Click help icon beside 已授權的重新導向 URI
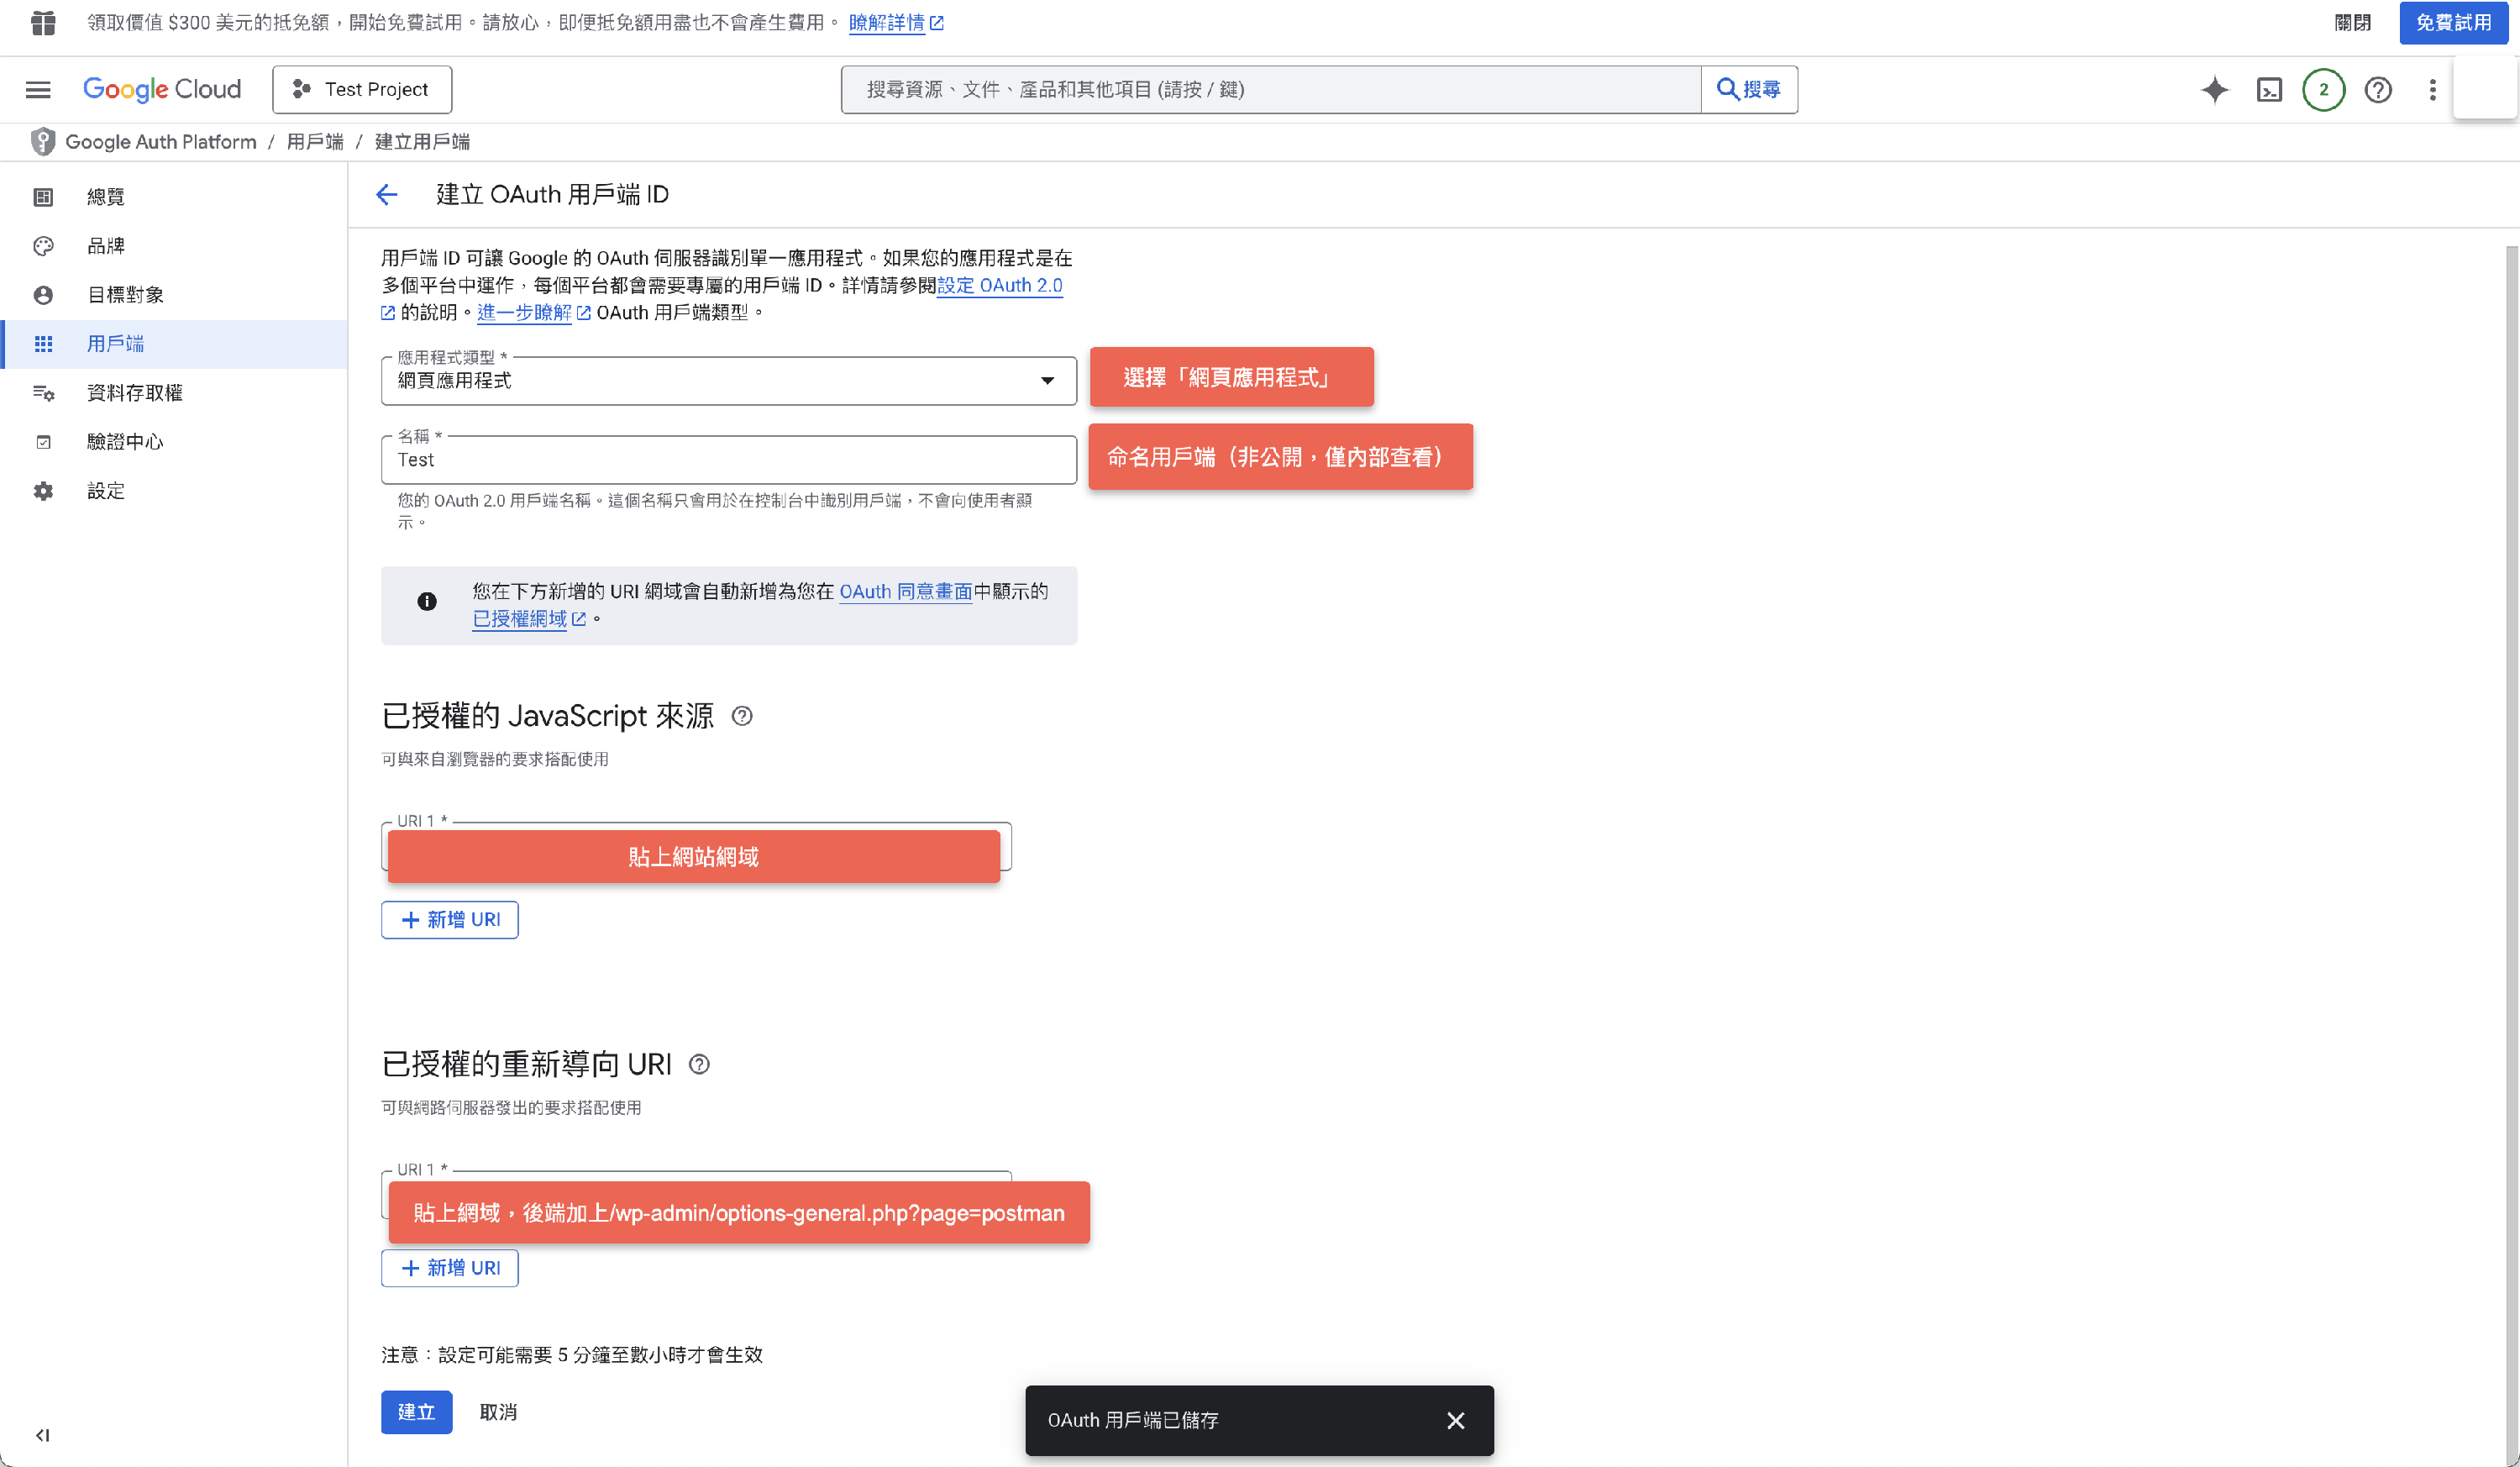Screen dimensions: 2520x1467 point(699,1064)
